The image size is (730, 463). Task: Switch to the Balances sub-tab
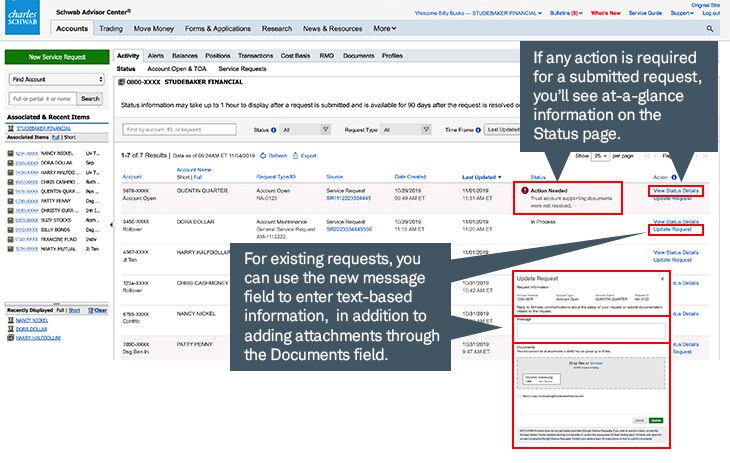pyautogui.click(x=185, y=55)
